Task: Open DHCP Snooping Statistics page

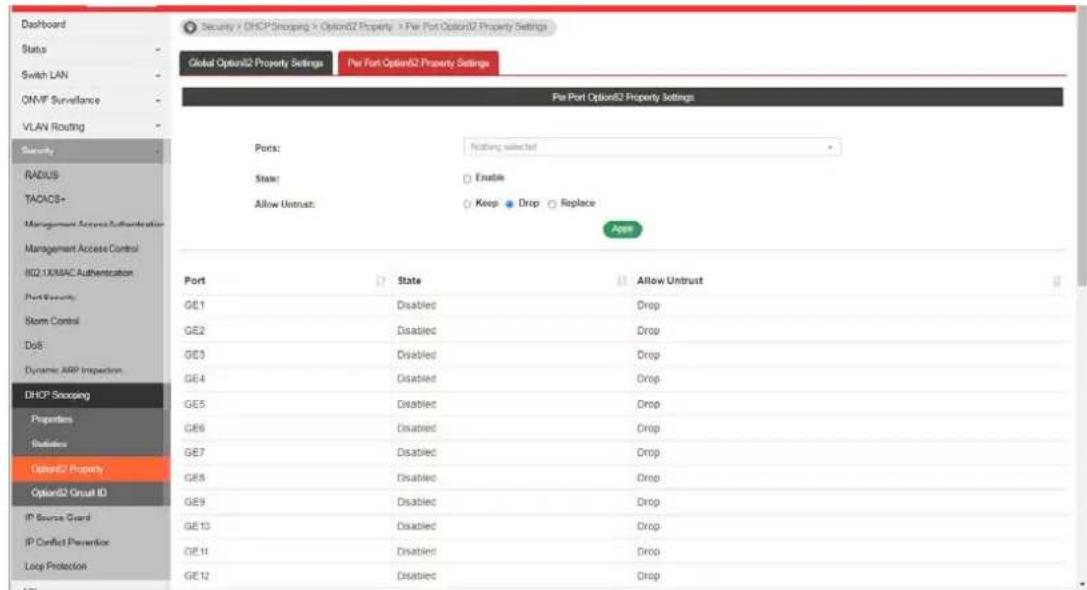Action: pyautogui.click(x=49, y=444)
